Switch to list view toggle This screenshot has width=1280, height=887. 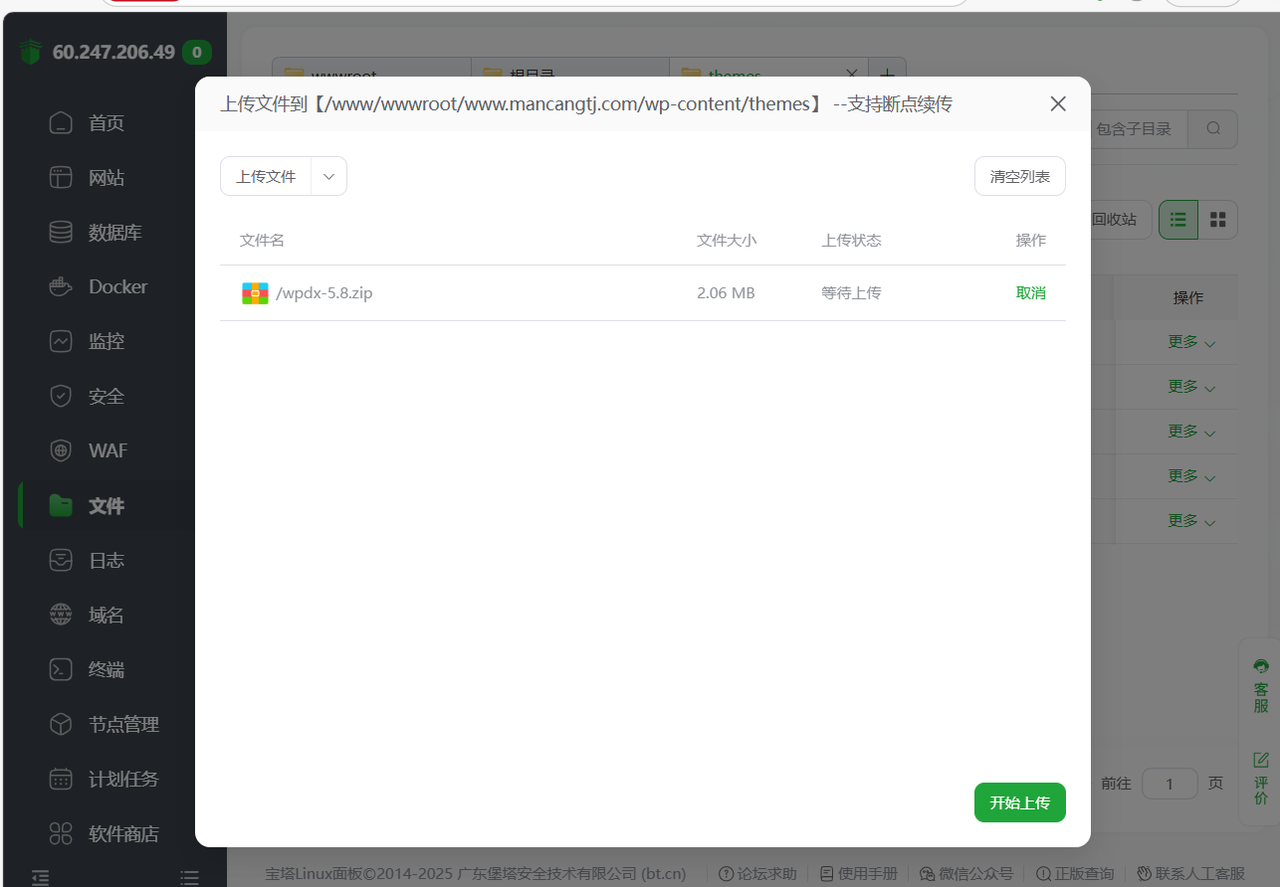1178,220
